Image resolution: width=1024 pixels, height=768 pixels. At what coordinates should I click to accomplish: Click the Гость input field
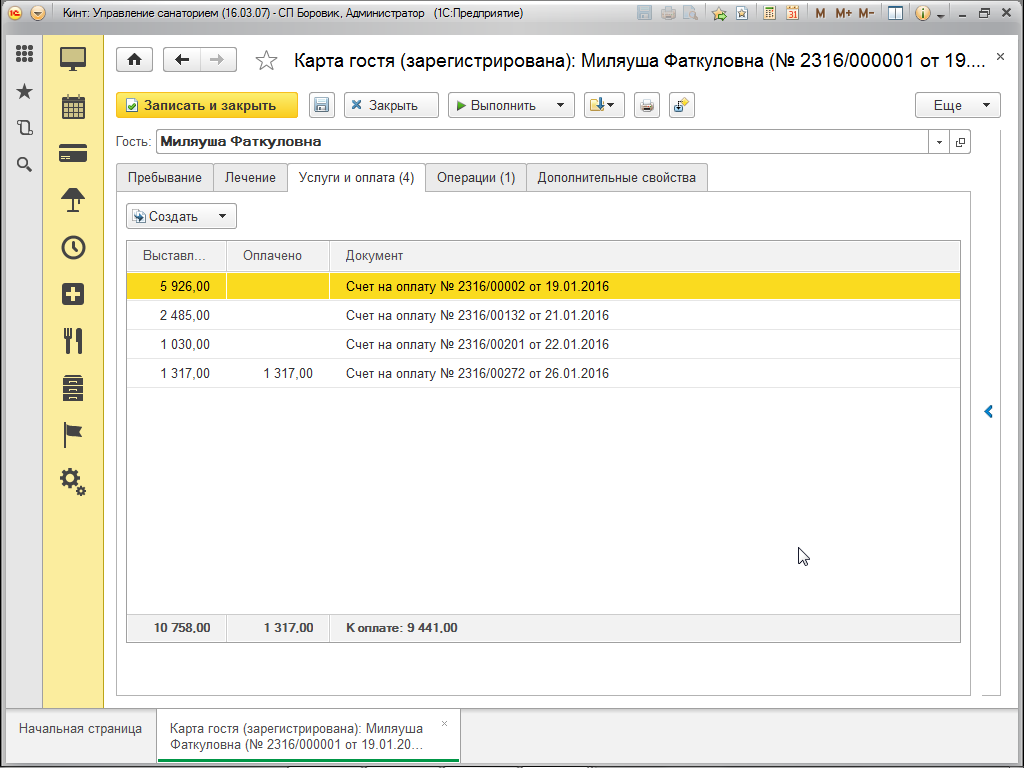pyautogui.click(x=542, y=142)
